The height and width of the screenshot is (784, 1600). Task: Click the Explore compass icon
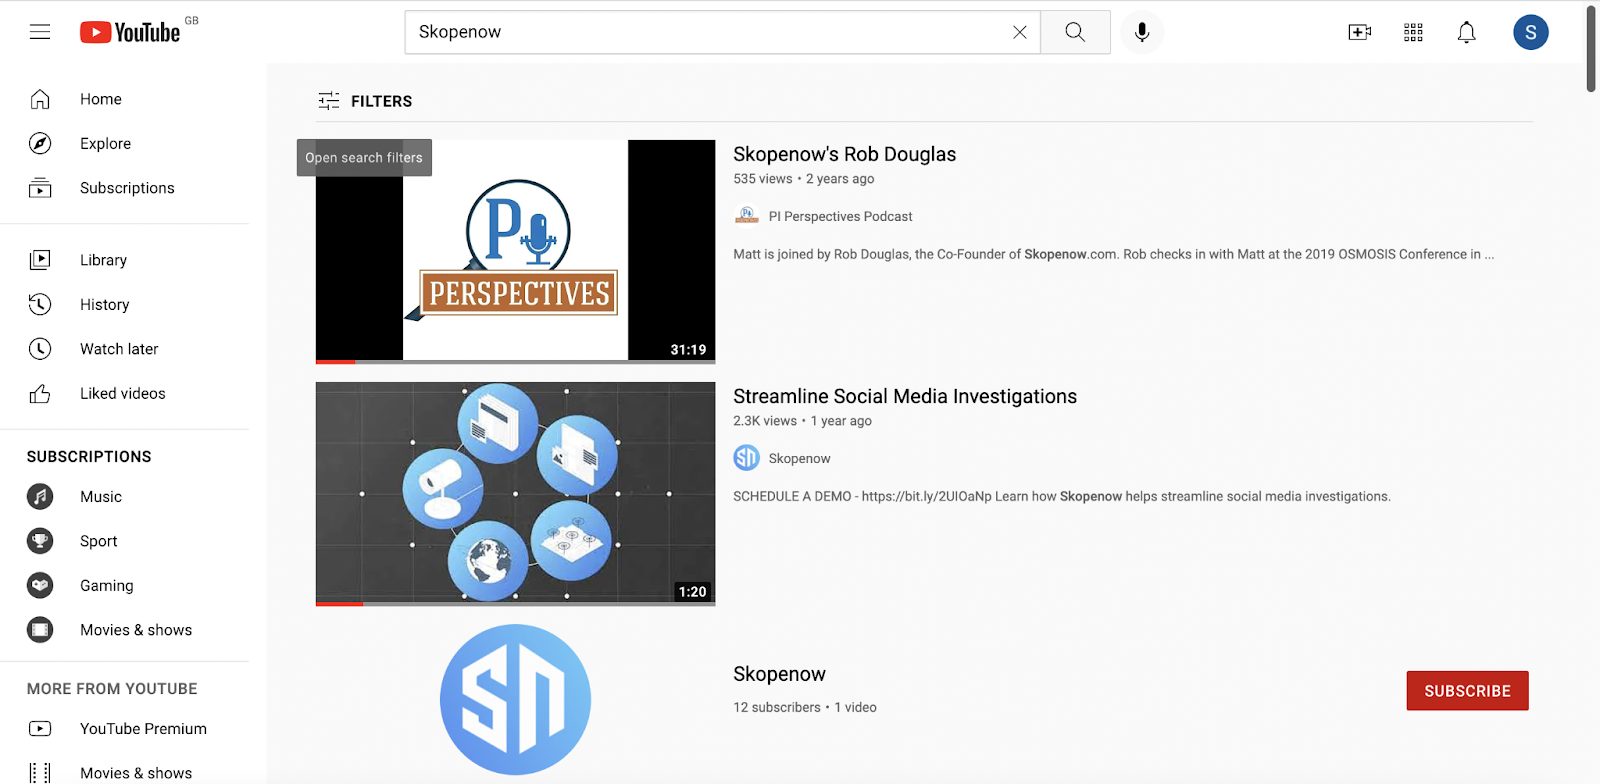coord(40,143)
